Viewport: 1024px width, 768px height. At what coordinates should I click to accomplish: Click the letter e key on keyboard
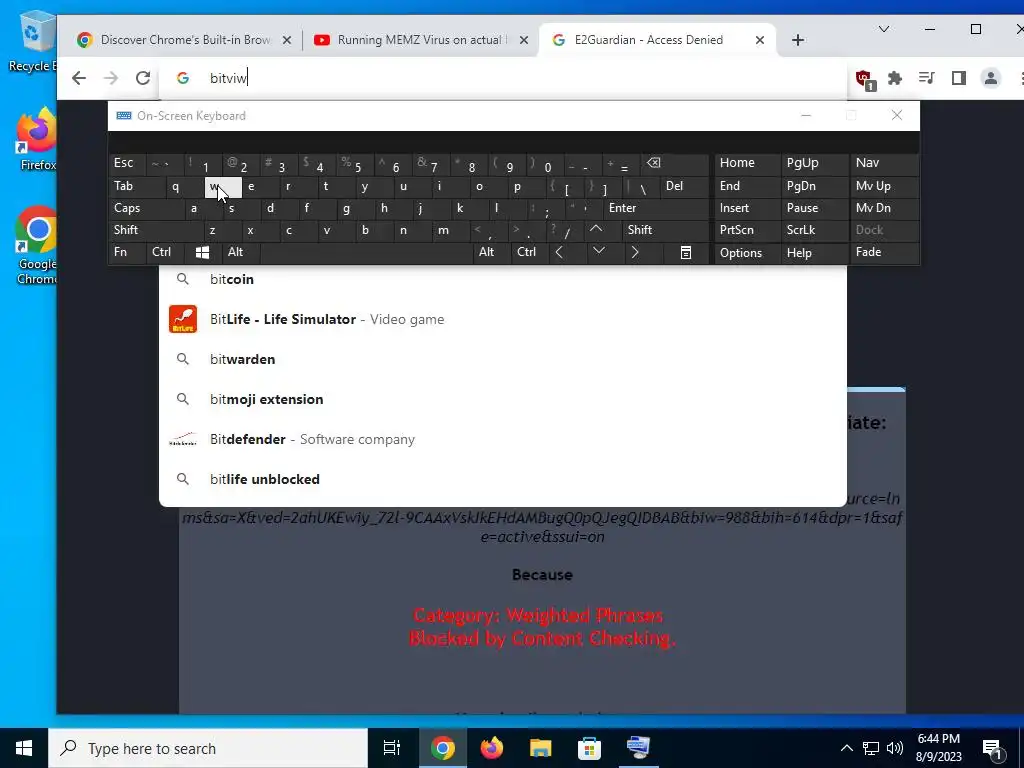(x=261, y=187)
